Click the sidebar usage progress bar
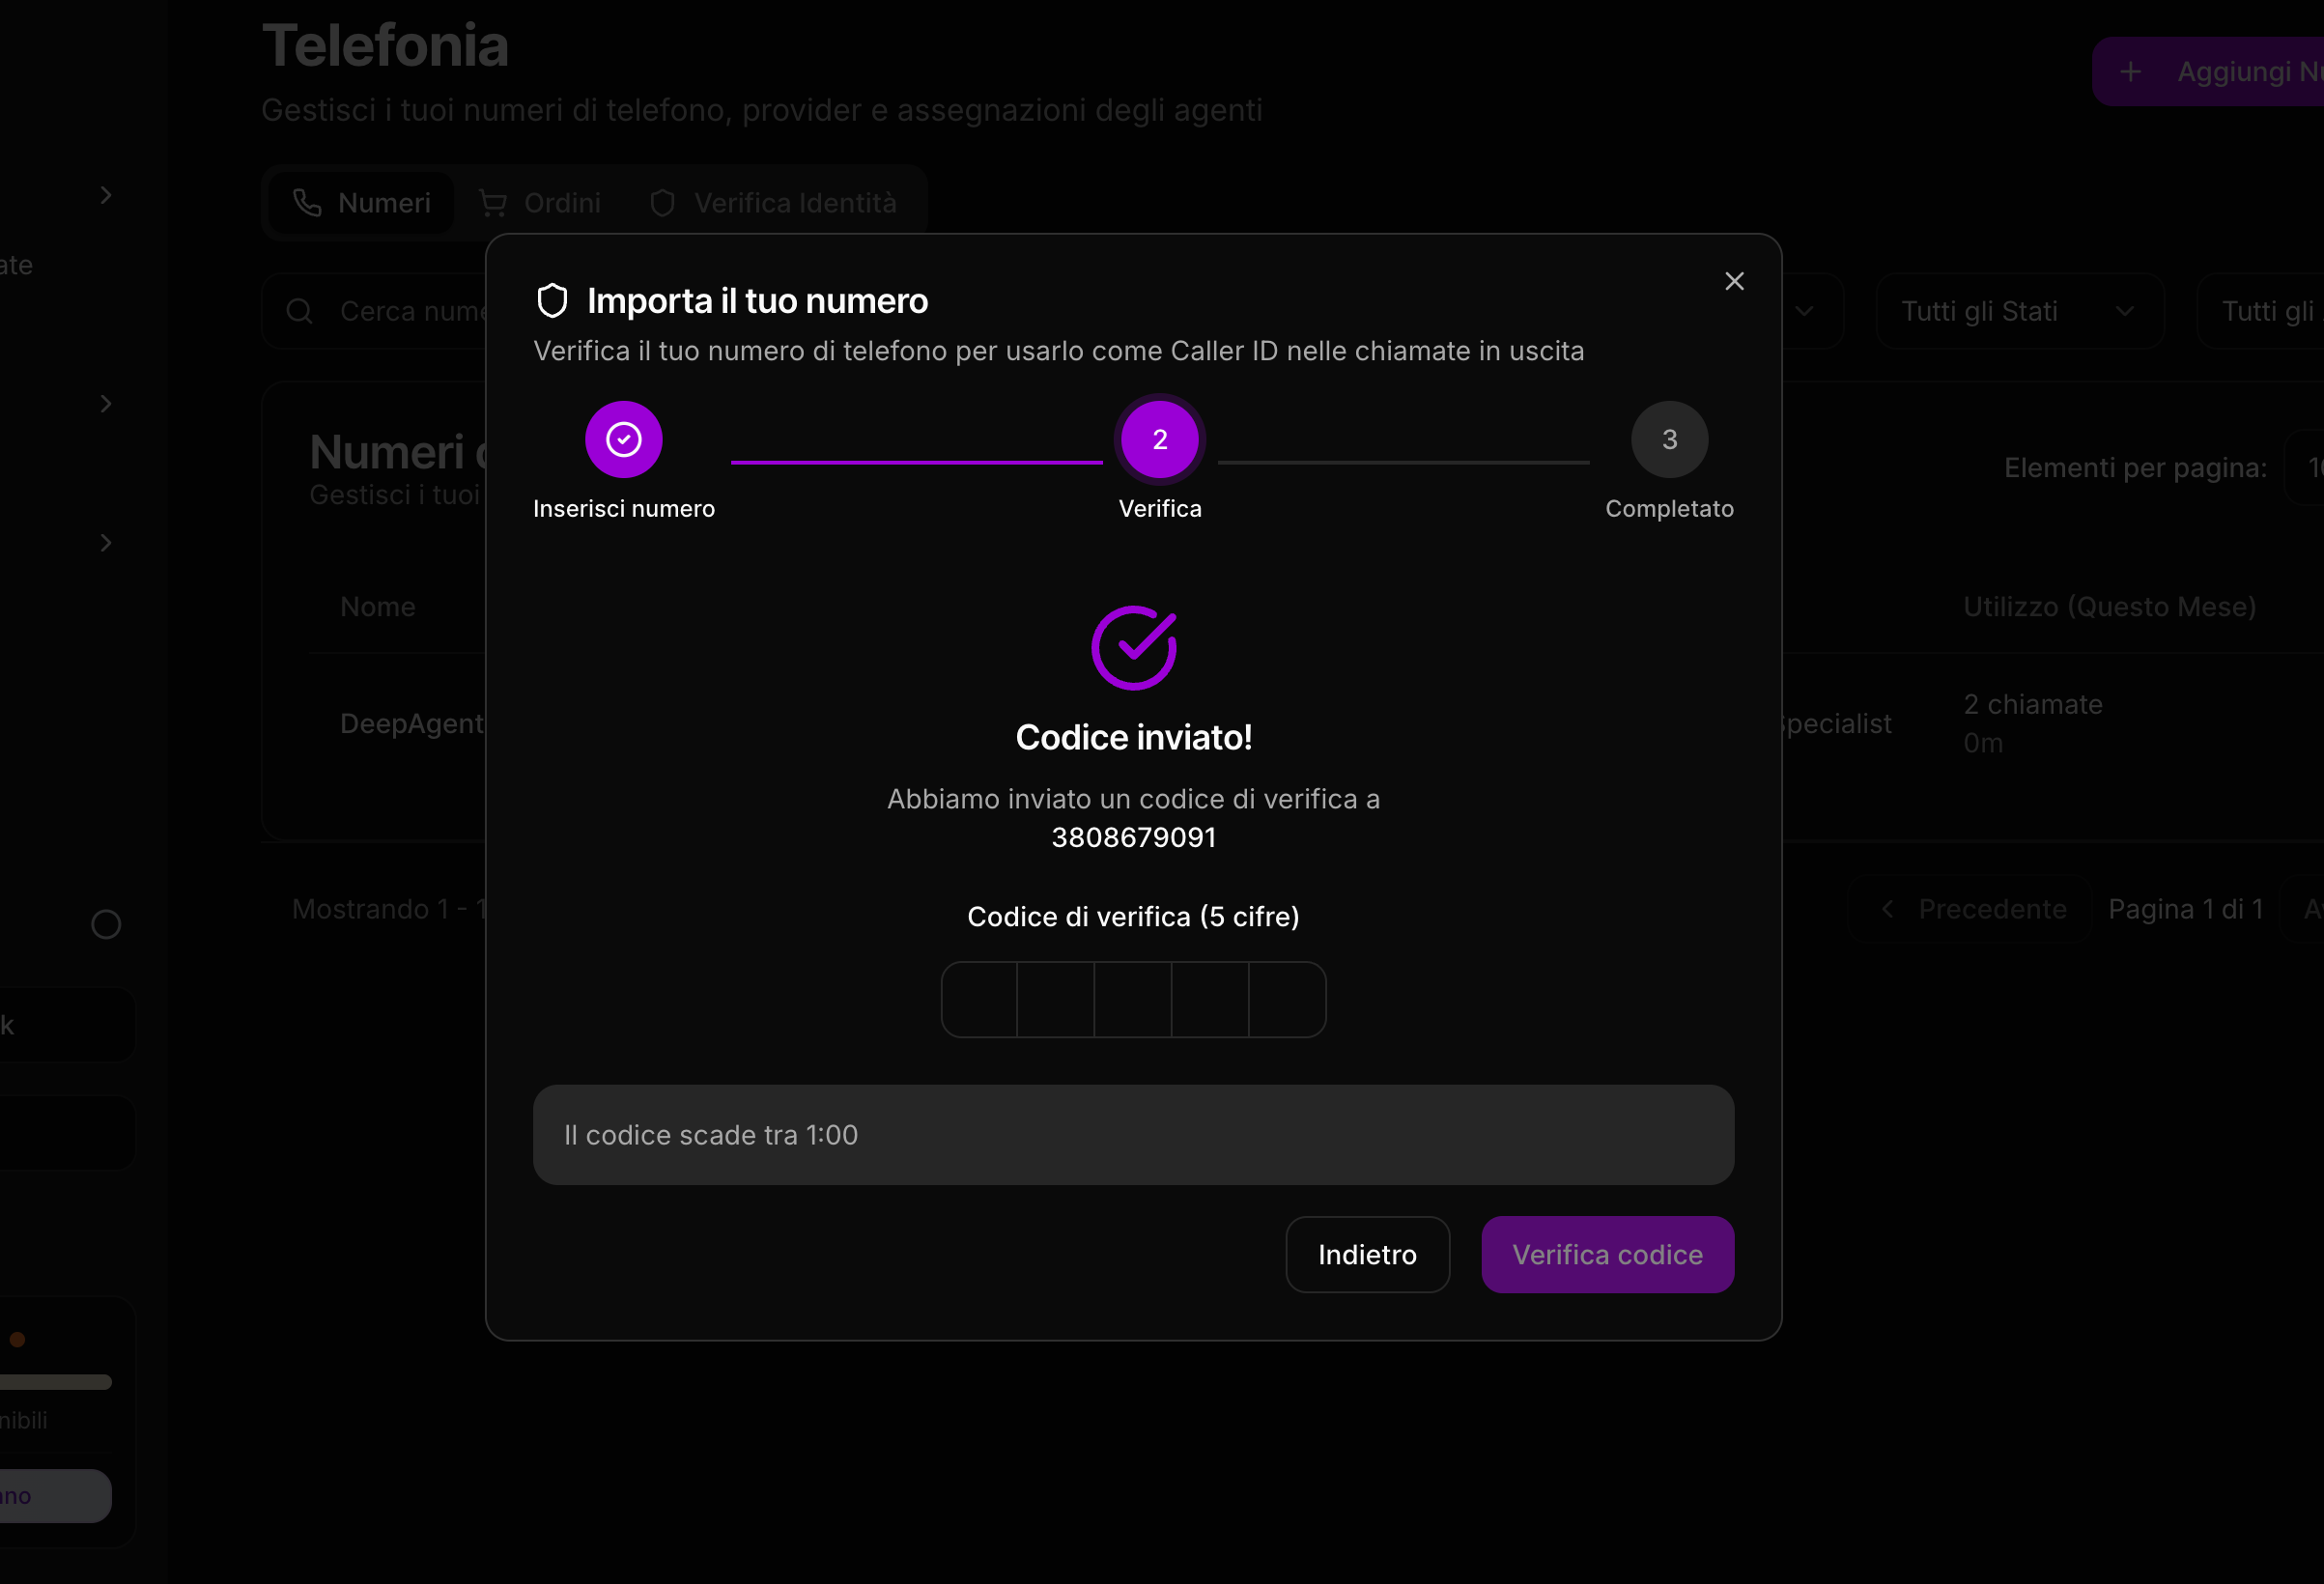 [55, 1382]
